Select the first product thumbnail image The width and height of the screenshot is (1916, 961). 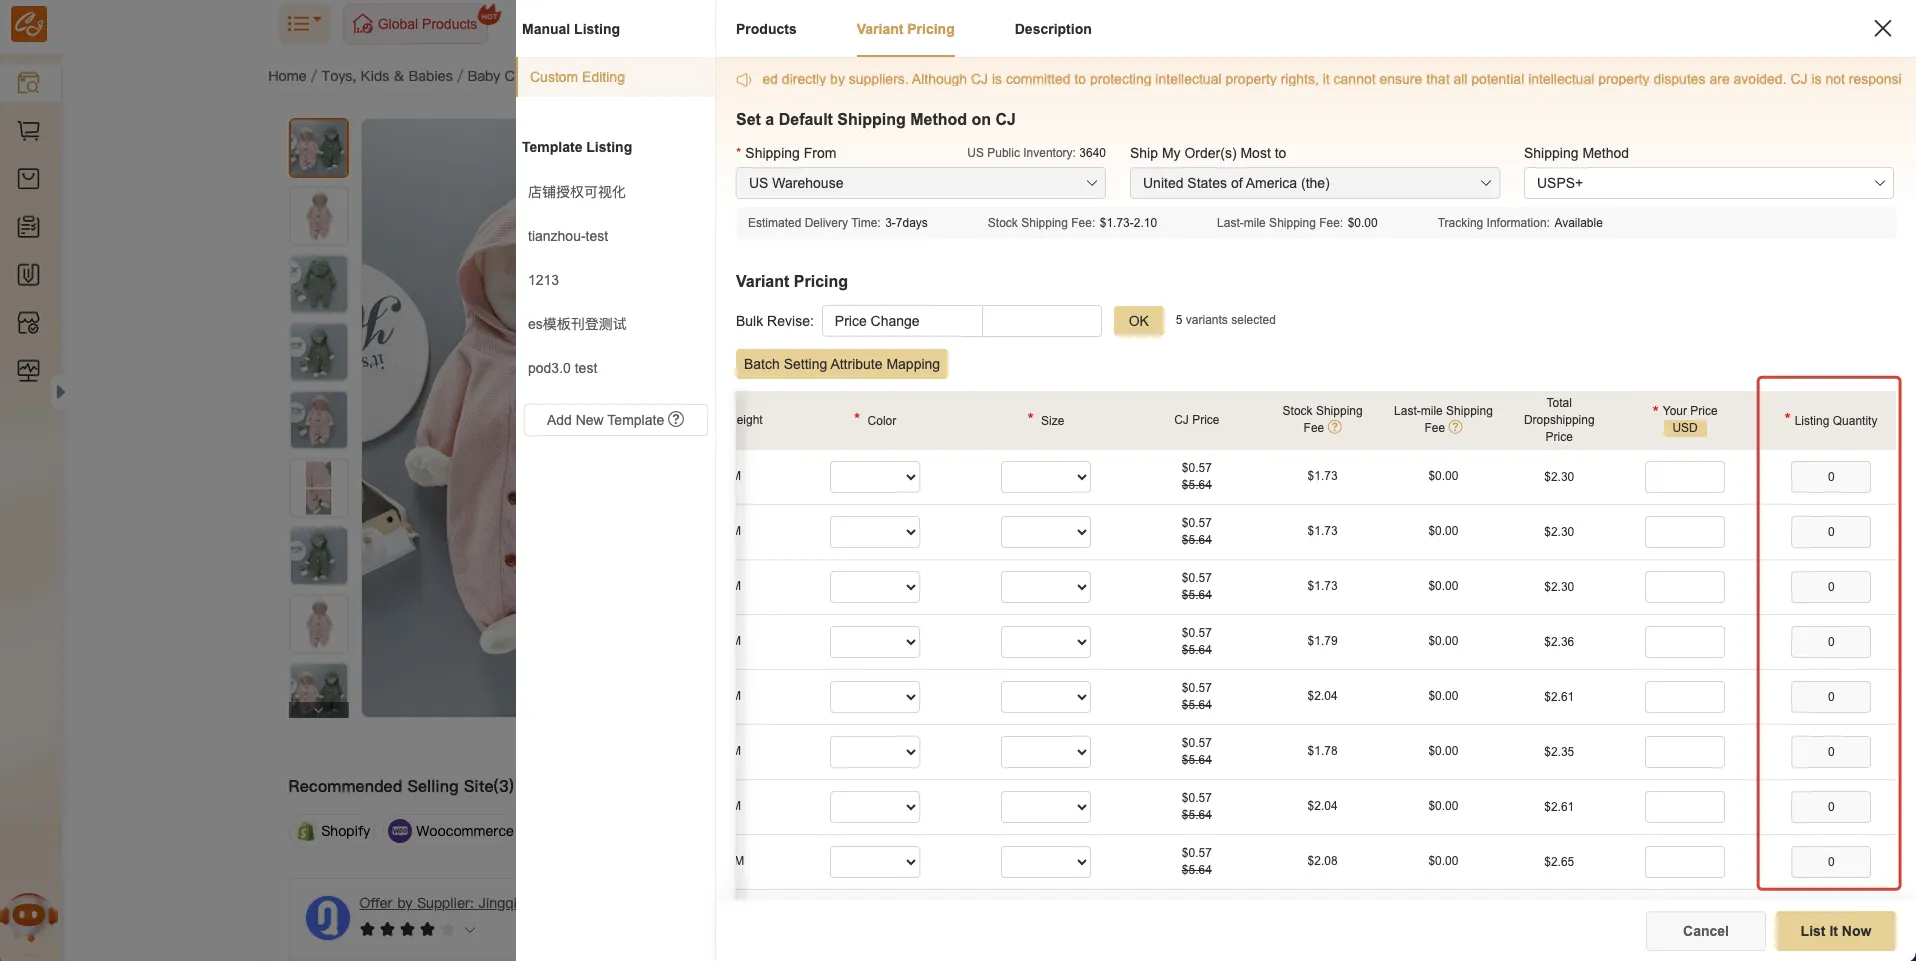click(318, 148)
